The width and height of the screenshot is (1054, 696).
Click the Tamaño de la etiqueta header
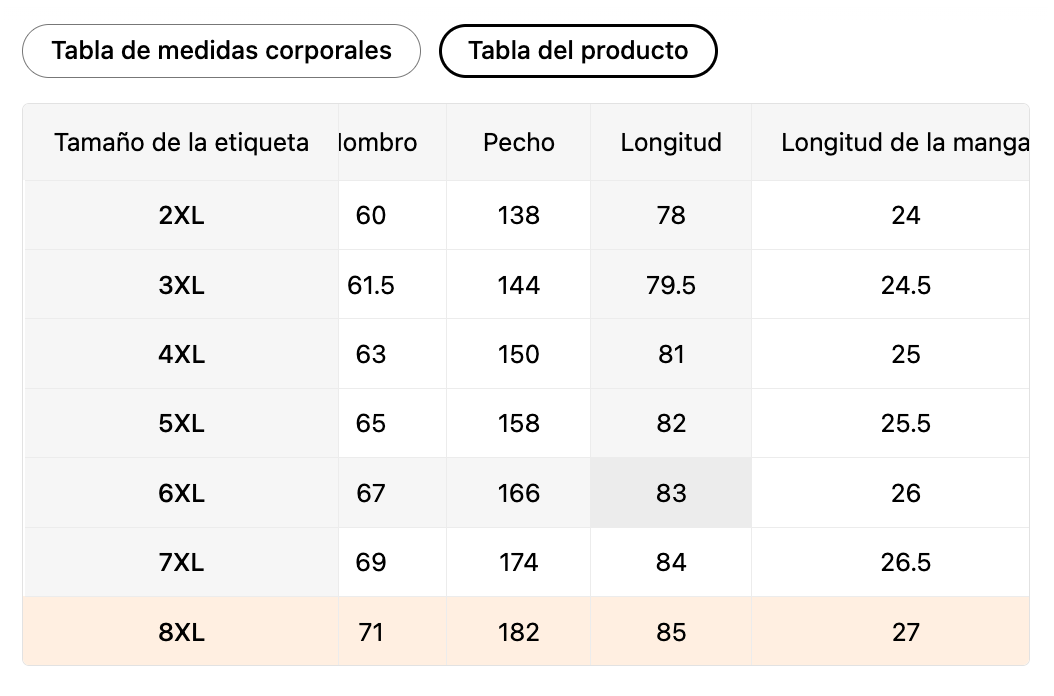(181, 143)
